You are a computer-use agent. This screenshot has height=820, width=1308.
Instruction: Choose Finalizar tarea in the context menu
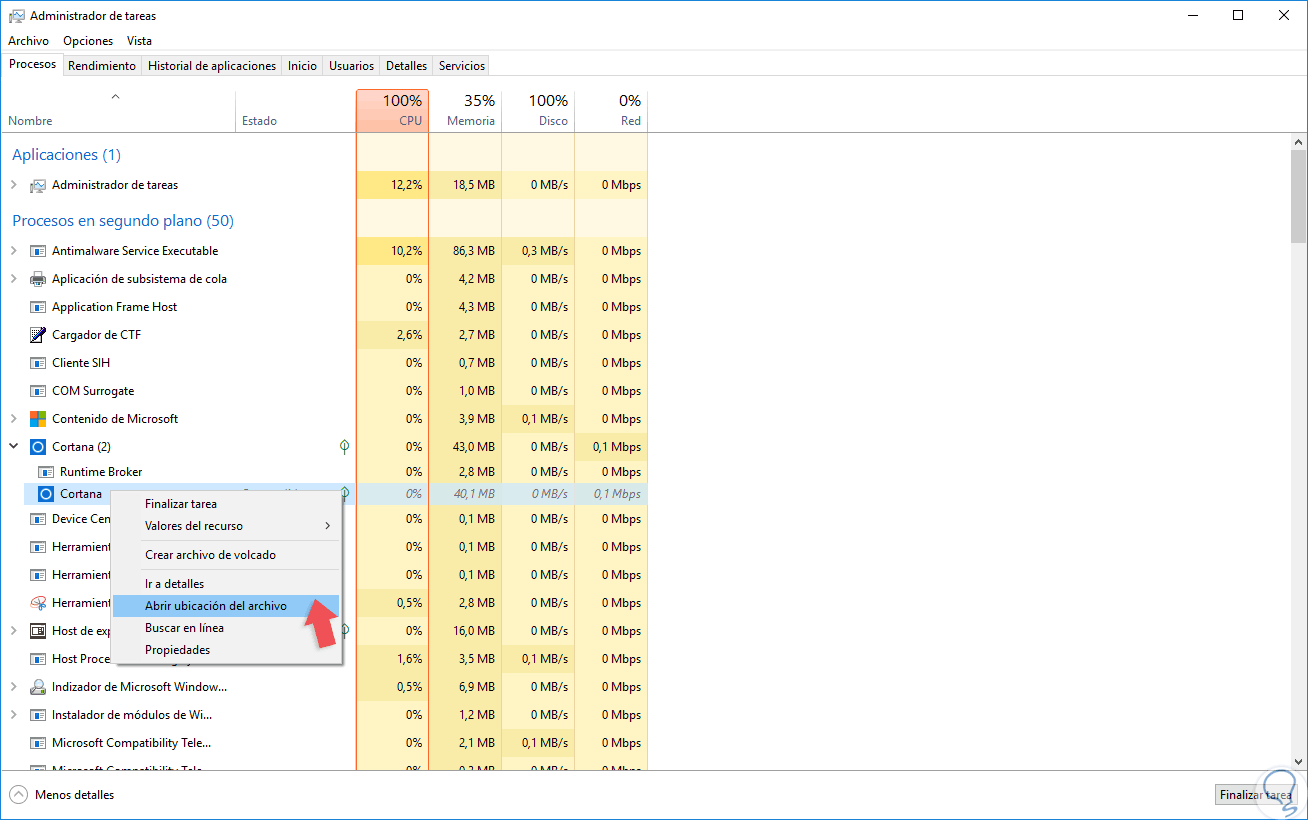226,504
